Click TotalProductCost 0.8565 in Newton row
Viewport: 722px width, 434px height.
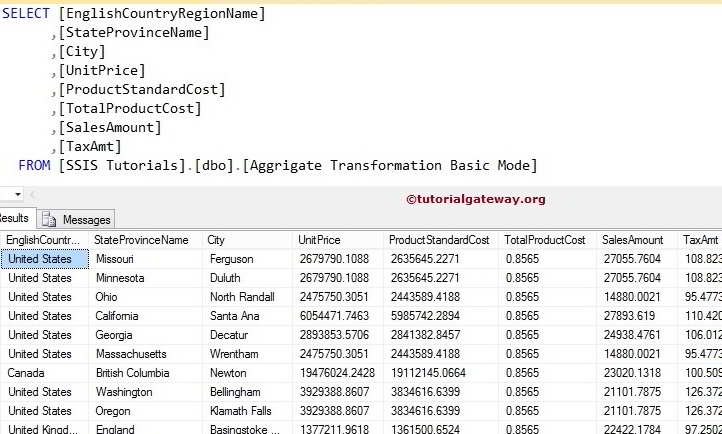(x=547, y=373)
